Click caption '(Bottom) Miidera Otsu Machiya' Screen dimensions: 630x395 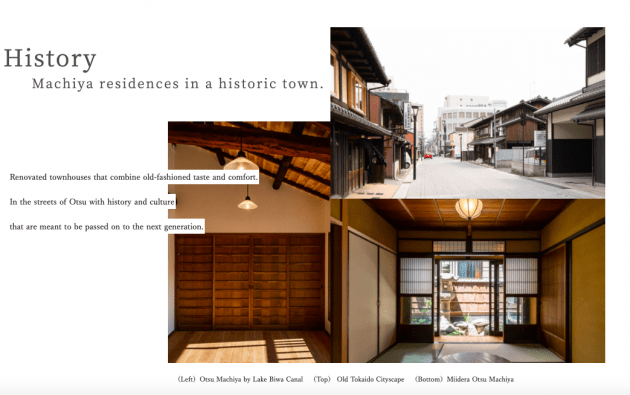point(464,379)
